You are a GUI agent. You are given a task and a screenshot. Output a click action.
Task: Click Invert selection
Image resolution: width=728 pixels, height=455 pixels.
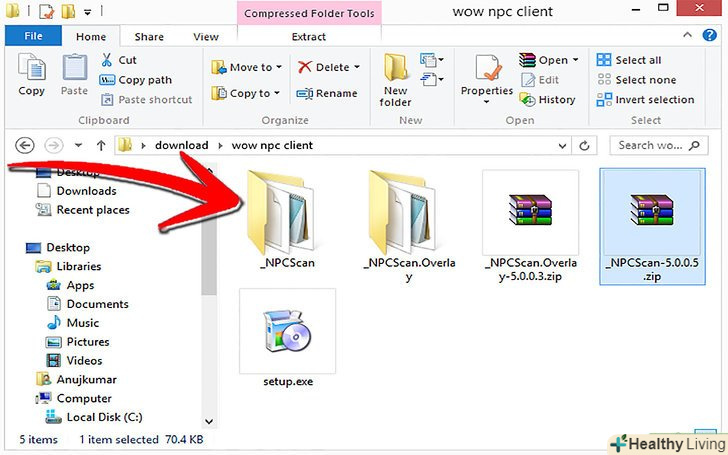pos(646,99)
